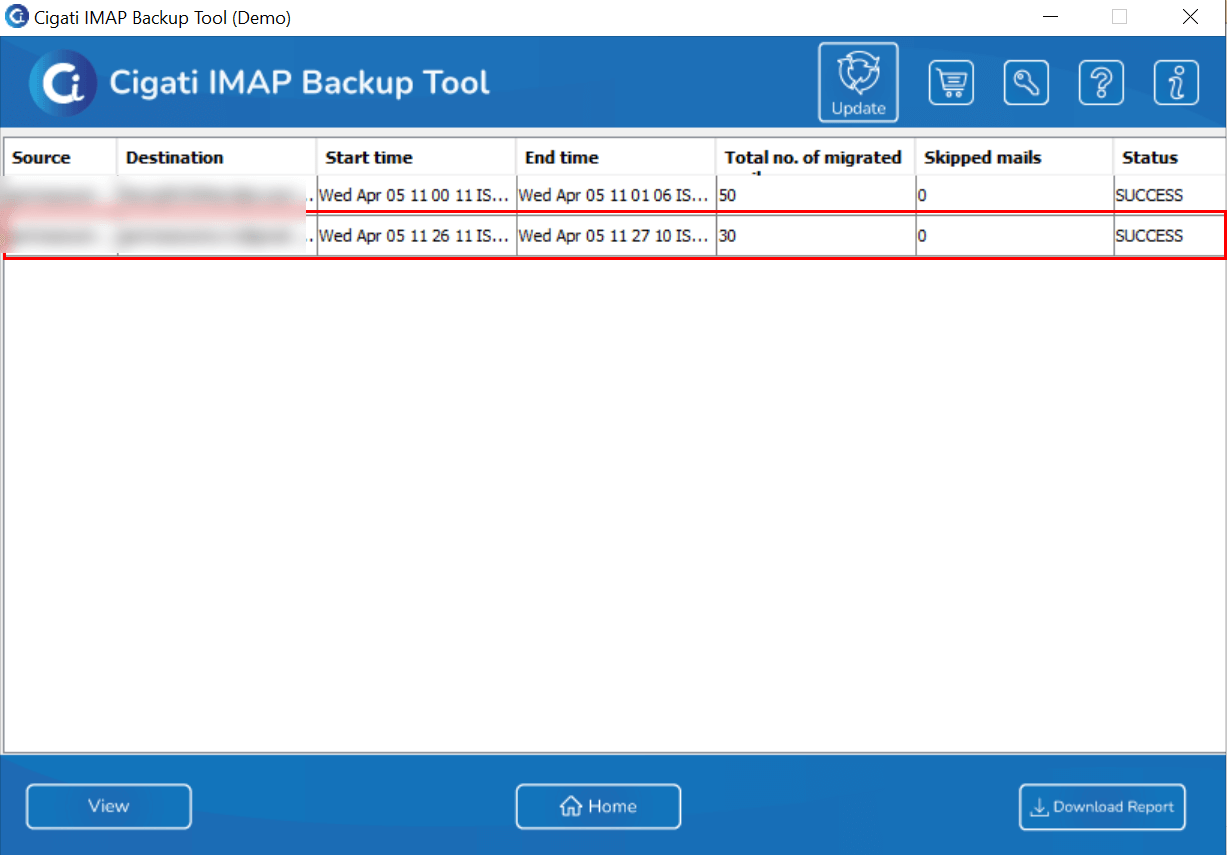Viewport: 1227px width, 855px height.
Task: Click the Update icon in the header
Action: click(858, 82)
